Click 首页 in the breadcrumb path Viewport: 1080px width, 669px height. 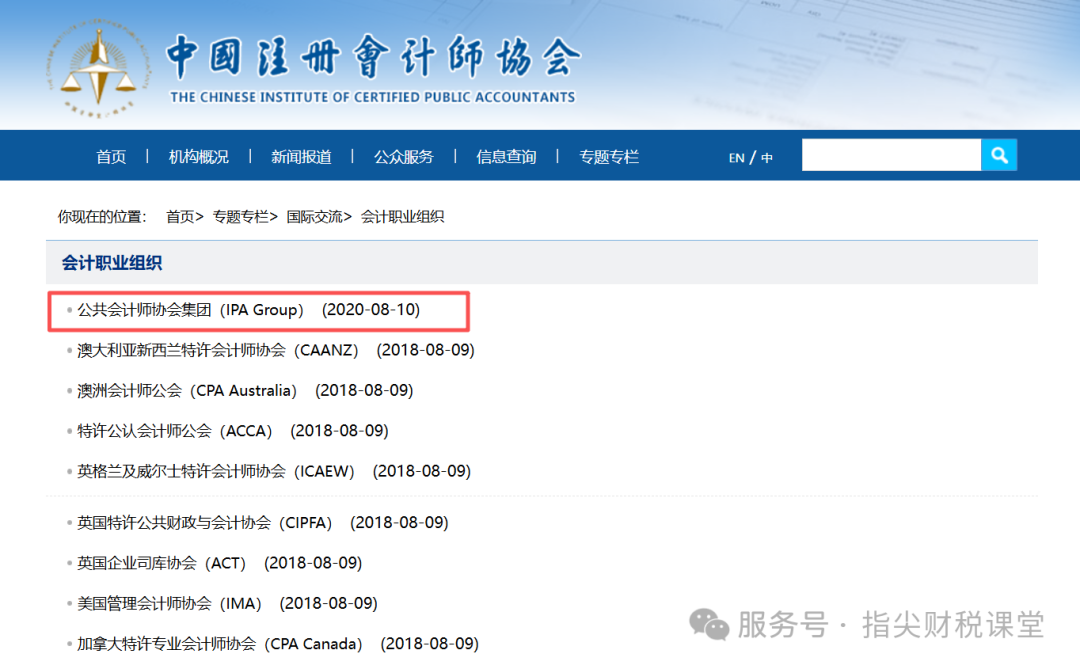pyautogui.click(x=180, y=217)
